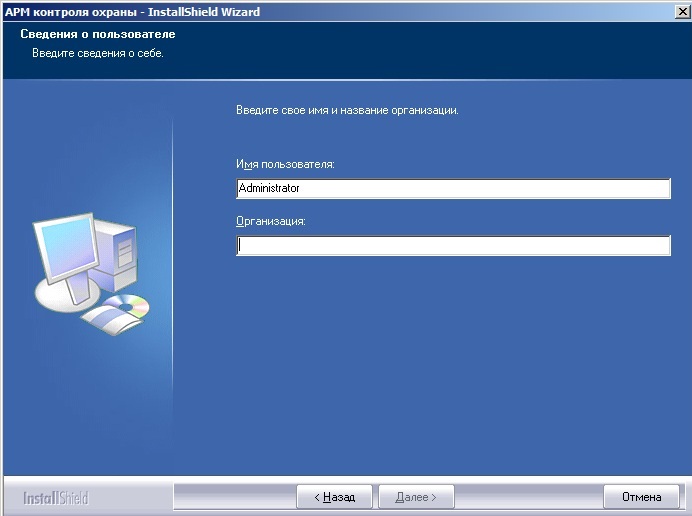This screenshot has width=692, height=516.
Task: Click the computer and CD setup image
Action: point(91,274)
